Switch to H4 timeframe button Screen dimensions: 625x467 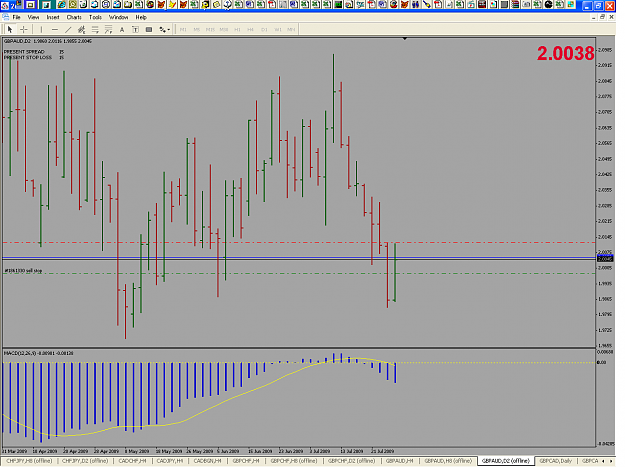pyautogui.click(x=250, y=29)
